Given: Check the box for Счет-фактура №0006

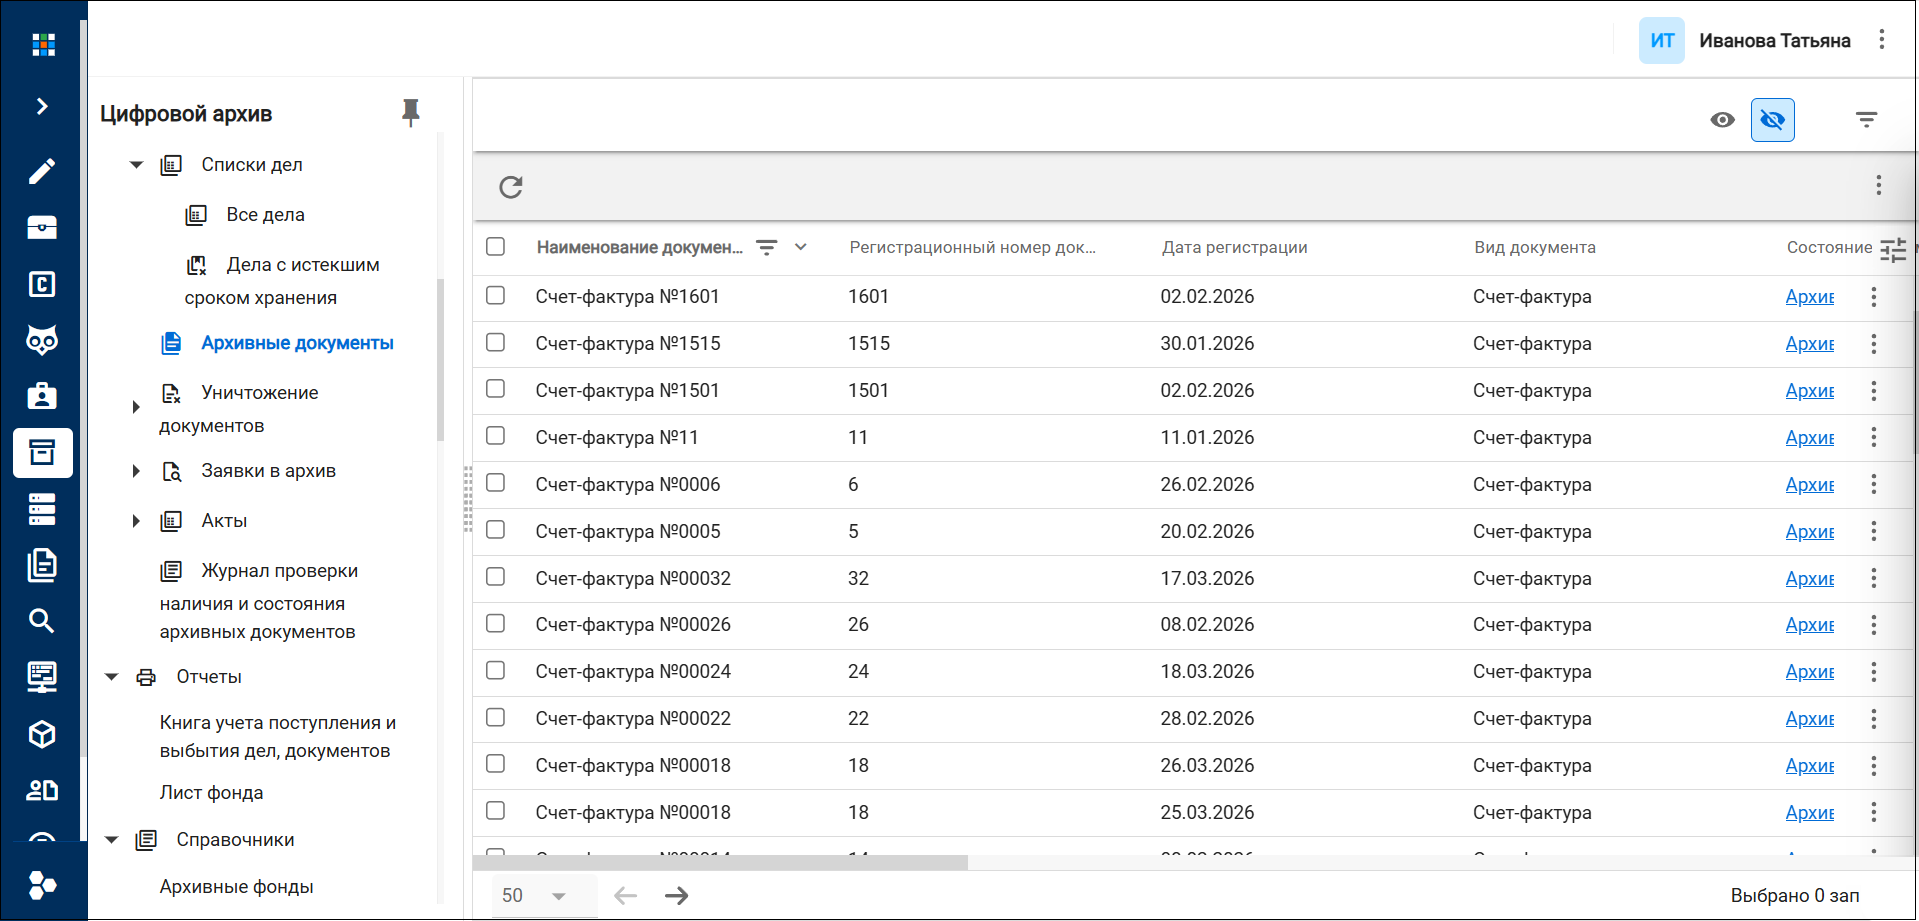Looking at the screenshot, I should click(x=495, y=482).
